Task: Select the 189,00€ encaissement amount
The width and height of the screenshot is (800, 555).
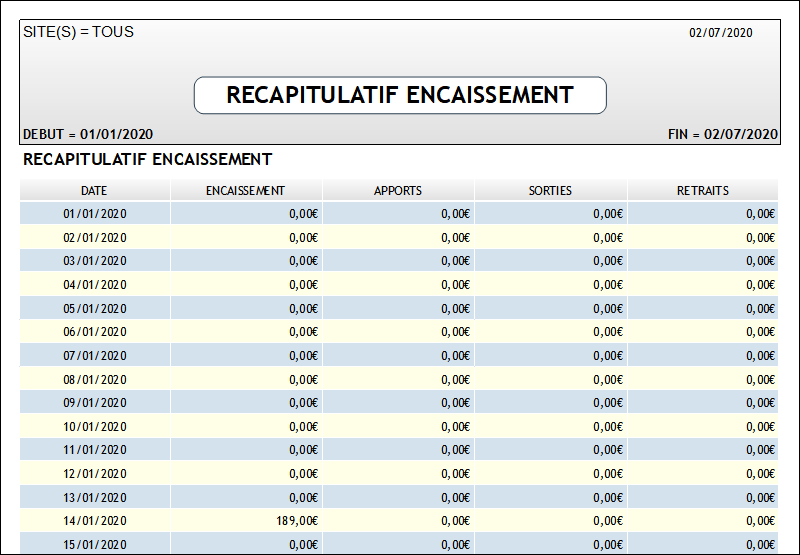Action: 297,521
